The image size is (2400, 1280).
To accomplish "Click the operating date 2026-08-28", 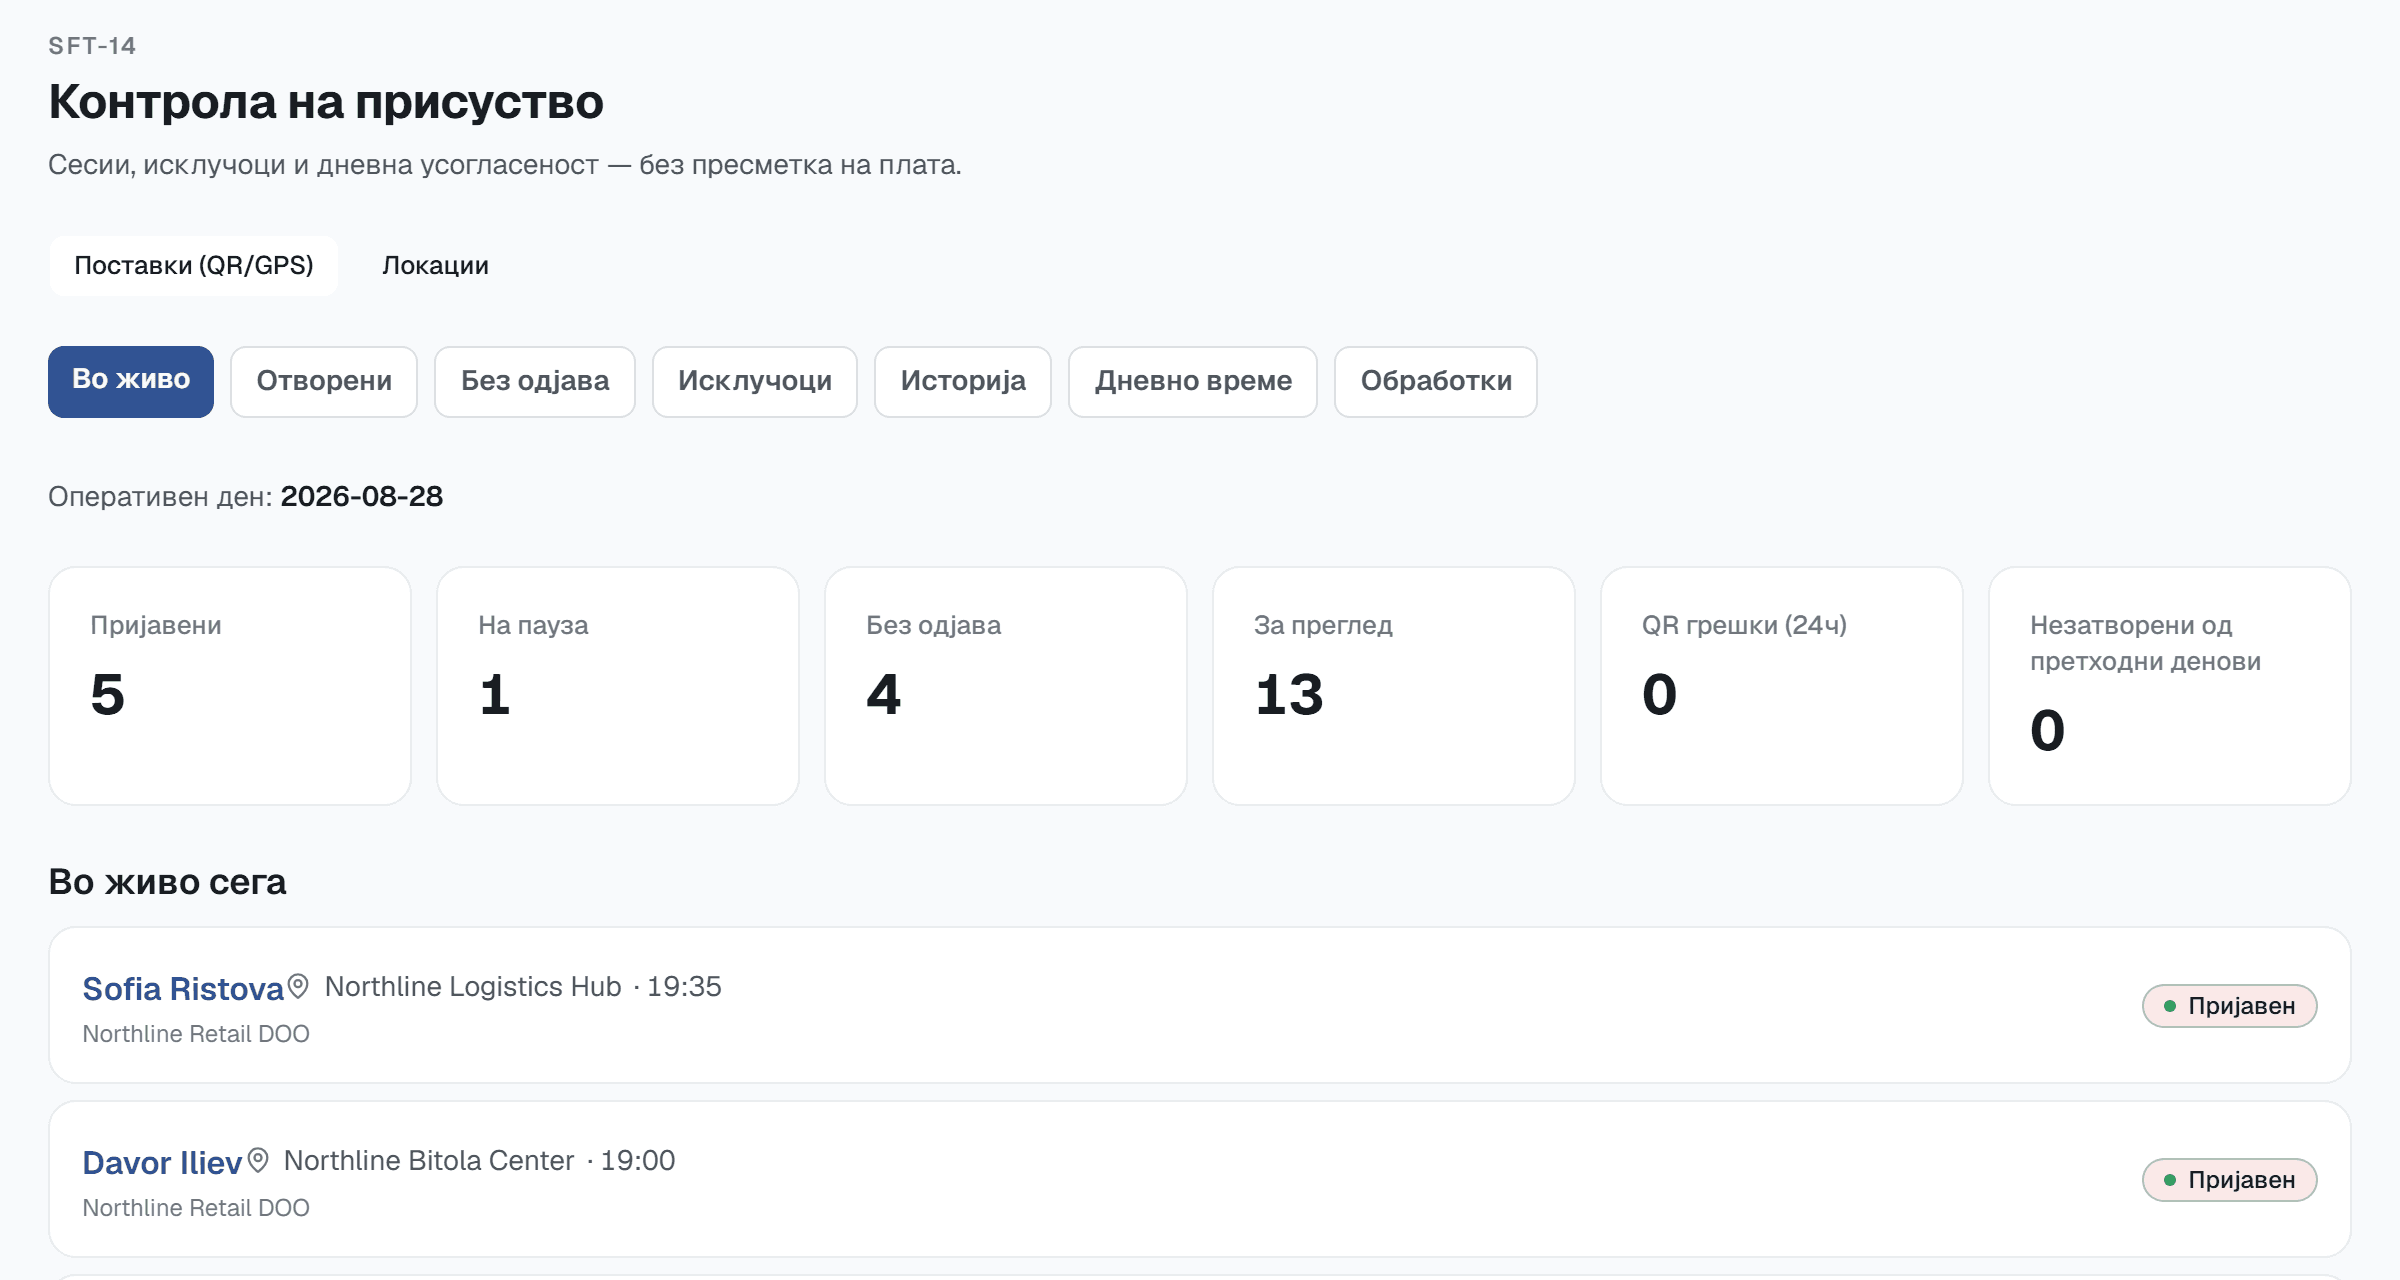I will pyautogui.click(x=362, y=497).
